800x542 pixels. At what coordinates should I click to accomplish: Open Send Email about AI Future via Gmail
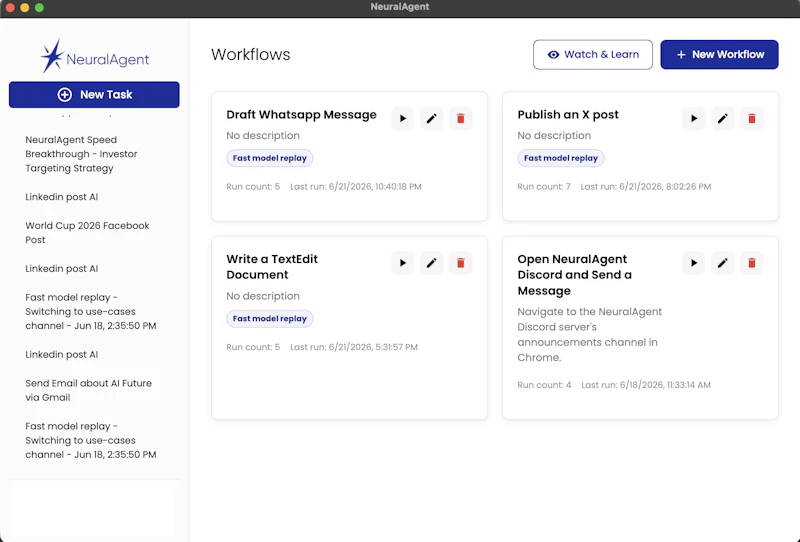[89, 390]
